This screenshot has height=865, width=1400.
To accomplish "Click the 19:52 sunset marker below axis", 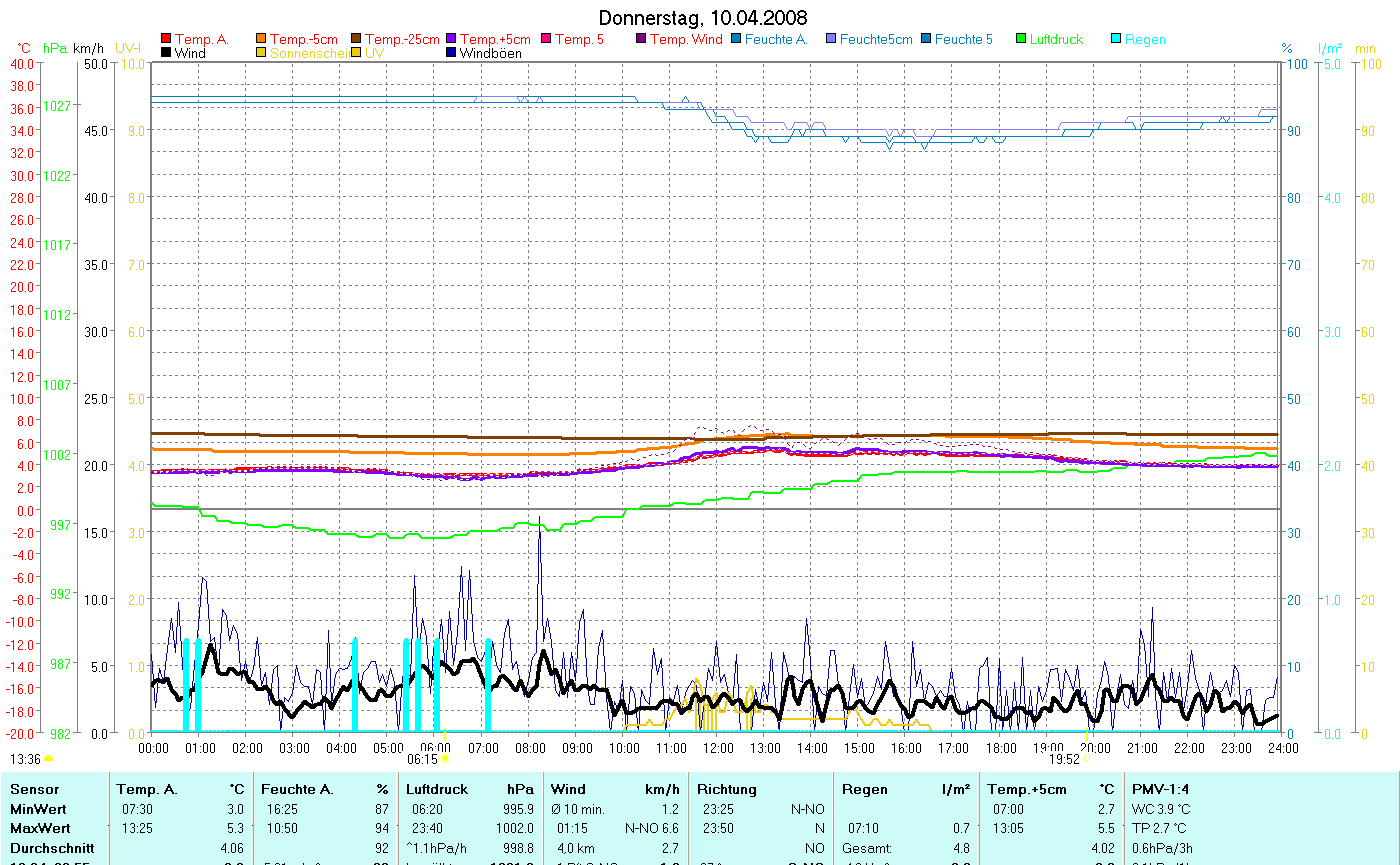I will click(x=1064, y=760).
